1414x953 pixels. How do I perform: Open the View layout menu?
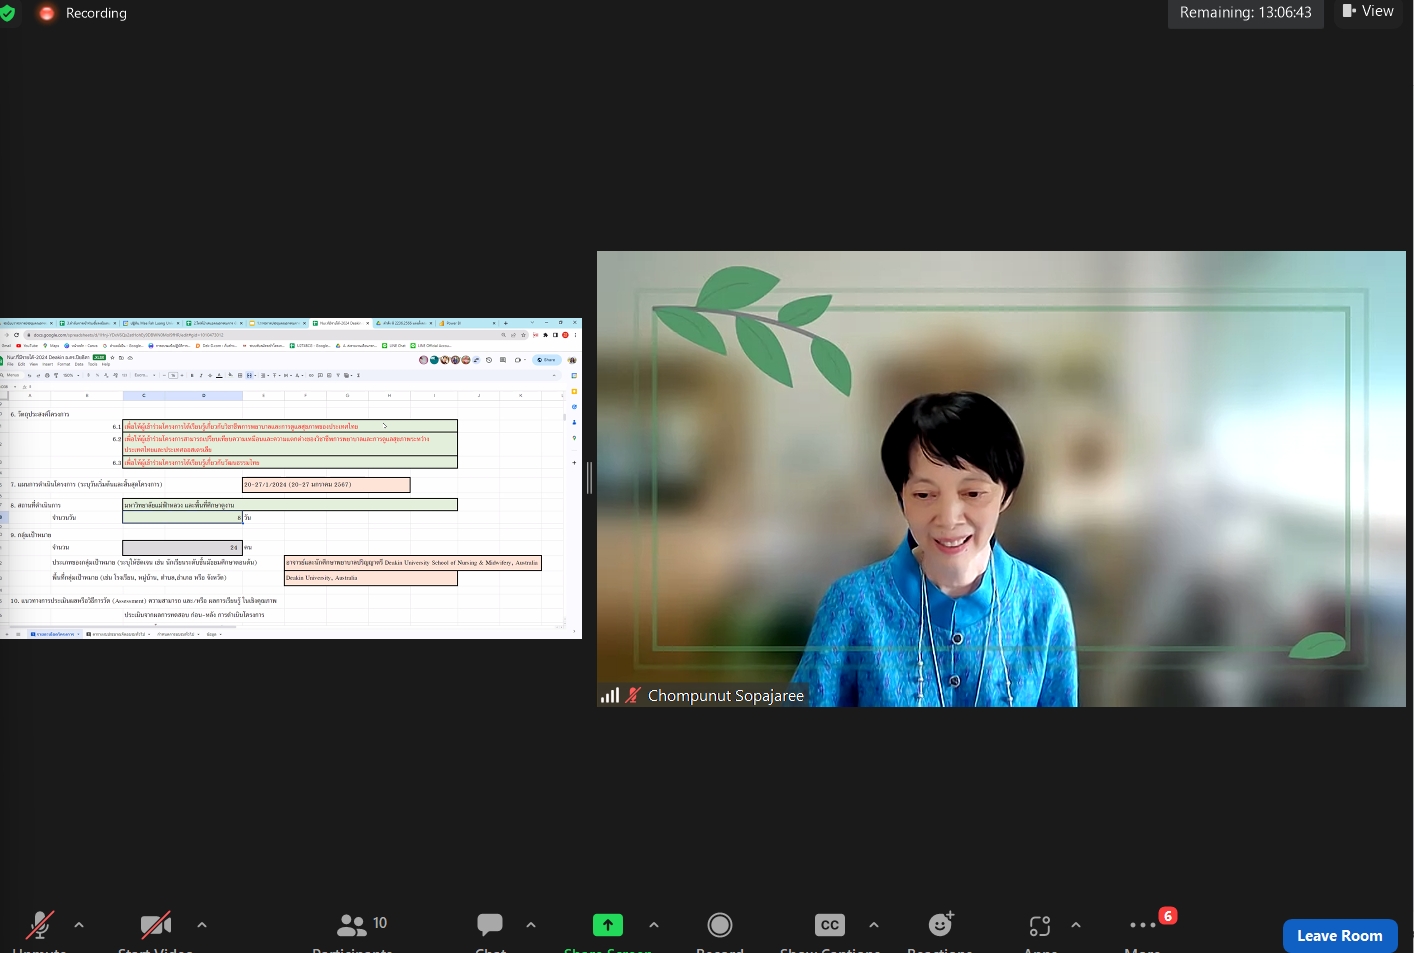coord(1368,11)
